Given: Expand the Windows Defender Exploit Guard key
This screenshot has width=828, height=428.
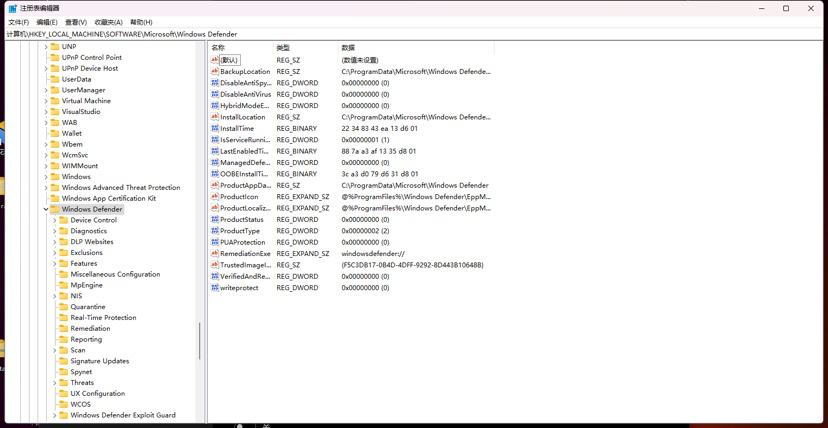Looking at the screenshot, I should point(54,415).
